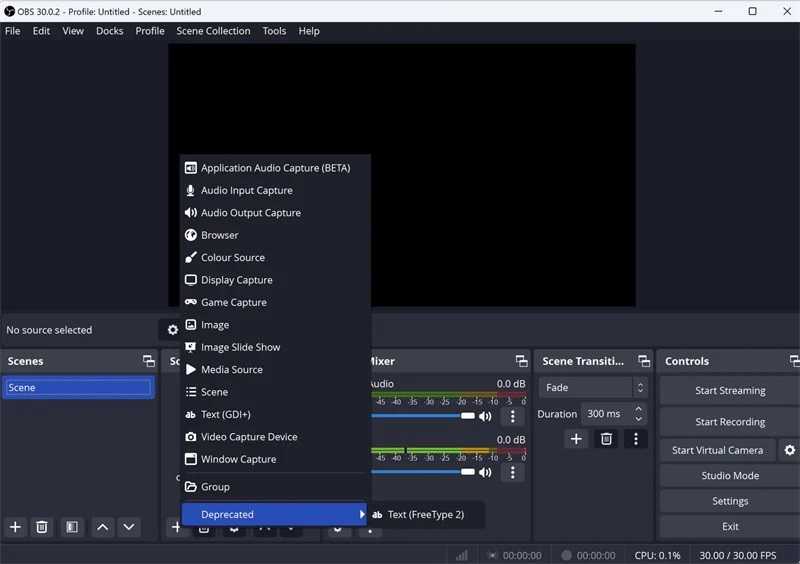Move scene down with arrow icon
800x564 pixels.
[129, 527]
